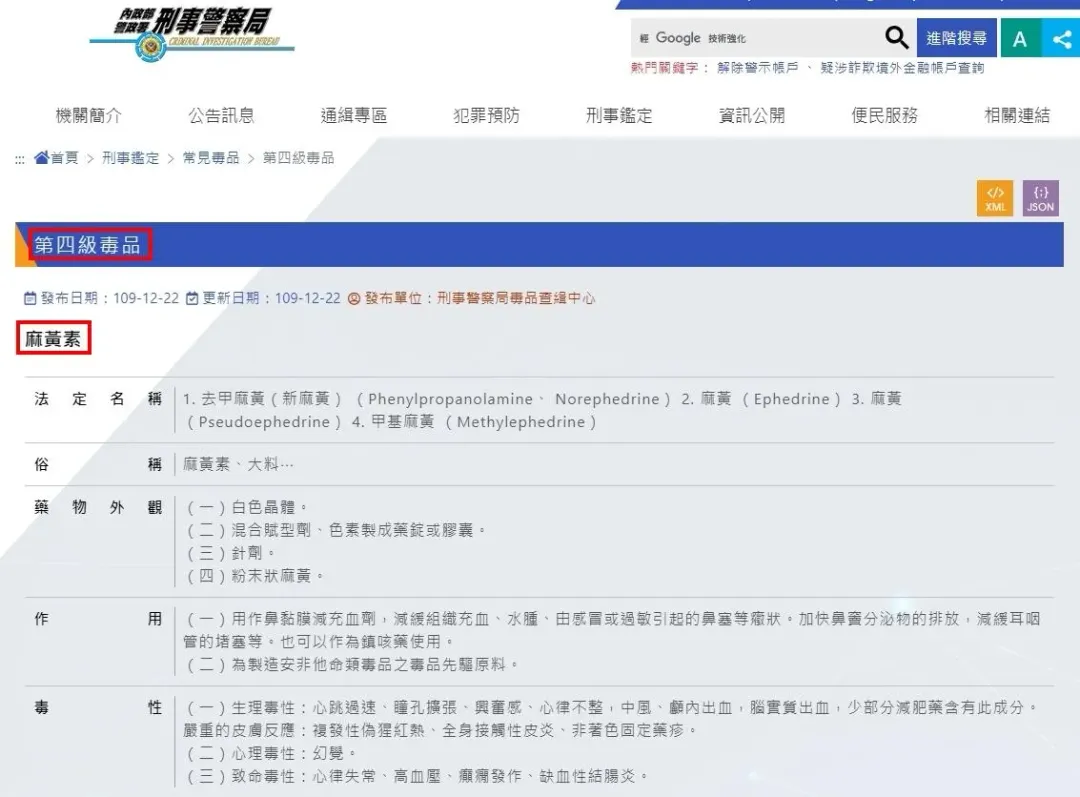Focus the Google search input field
1080x797 pixels.
(x=758, y=38)
